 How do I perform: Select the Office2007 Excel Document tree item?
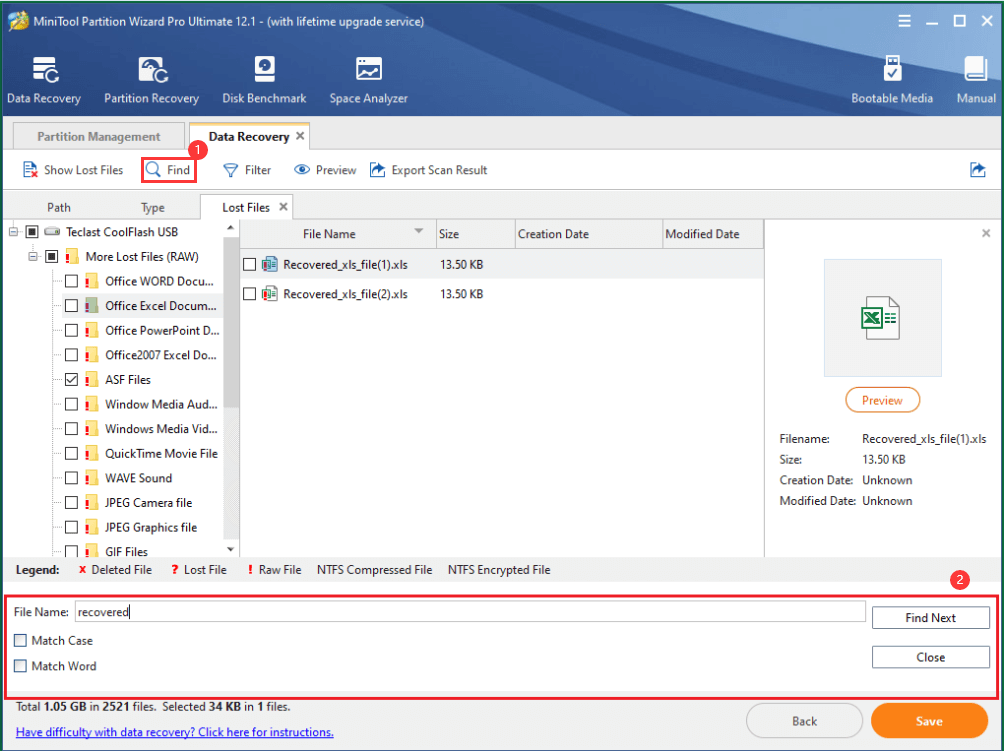(161, 355)
